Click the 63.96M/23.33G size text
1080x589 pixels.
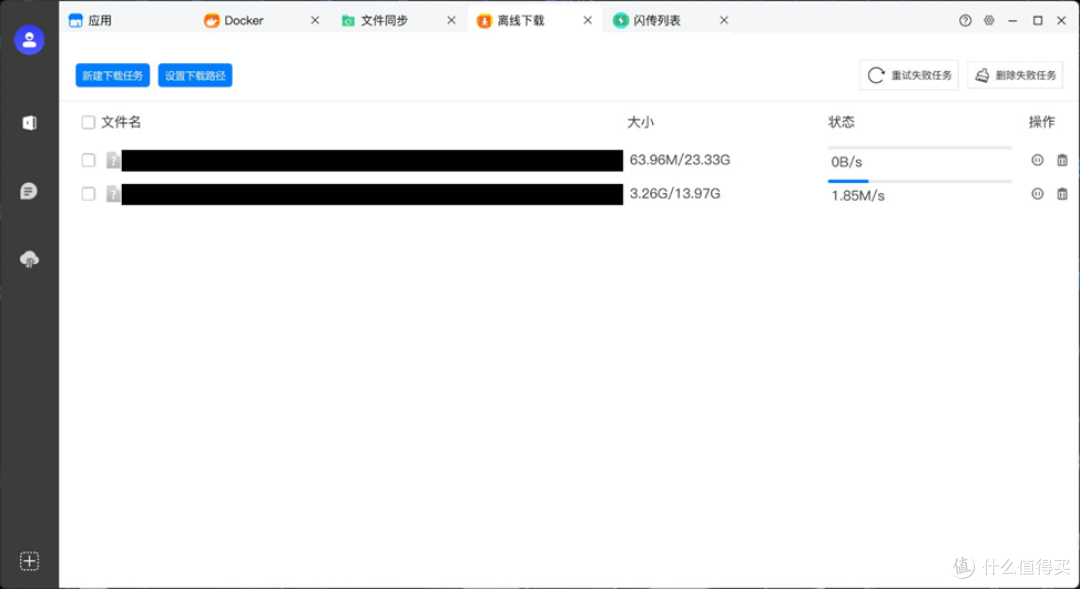(x=680, y=160)
